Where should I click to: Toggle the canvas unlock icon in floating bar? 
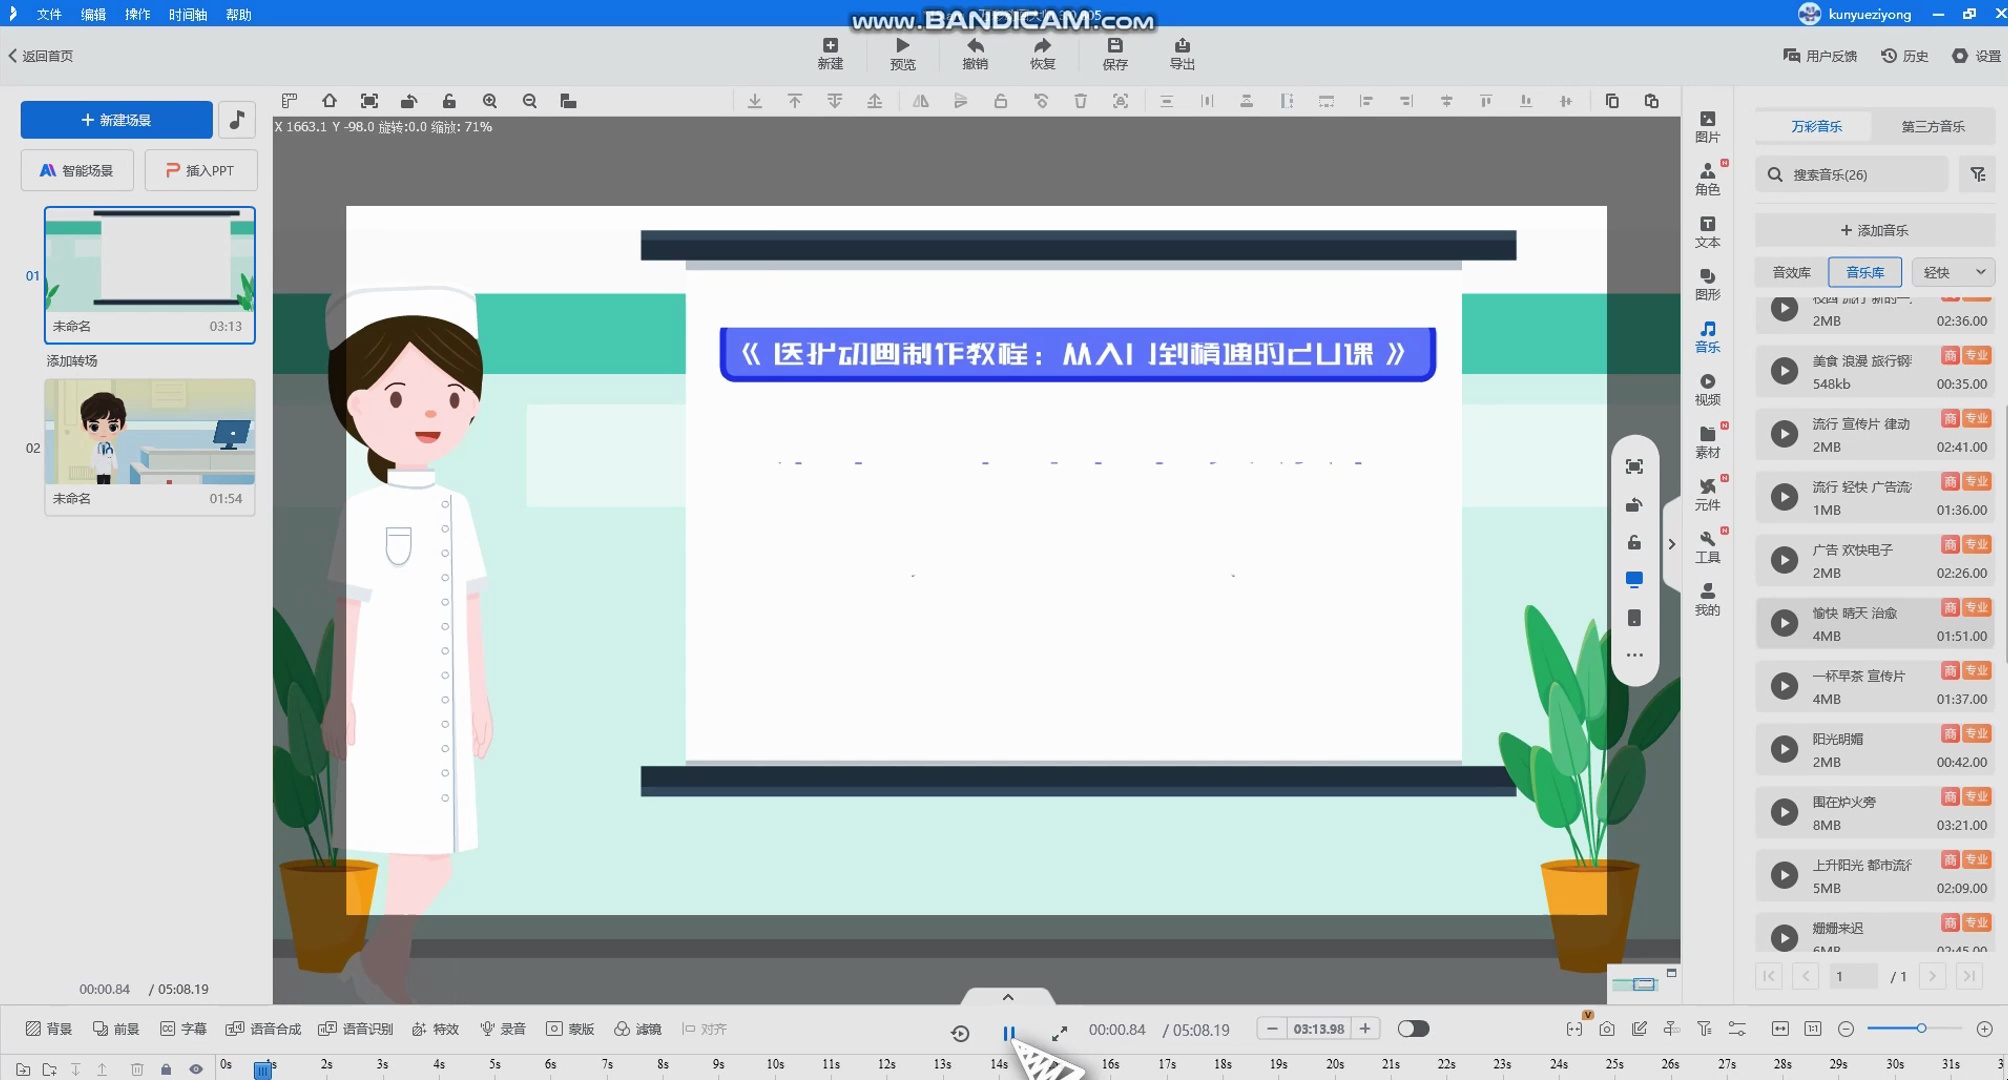[1634, 542]
